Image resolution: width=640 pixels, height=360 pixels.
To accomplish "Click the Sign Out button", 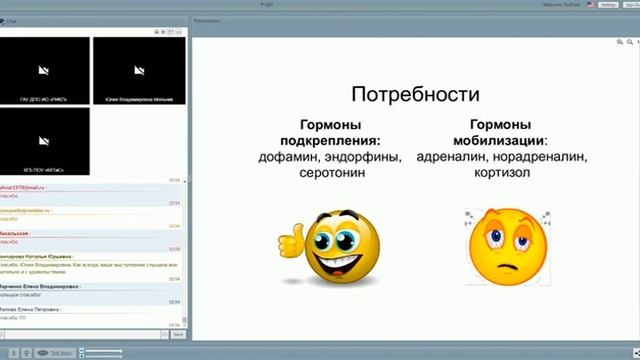I will click(632, 4).
